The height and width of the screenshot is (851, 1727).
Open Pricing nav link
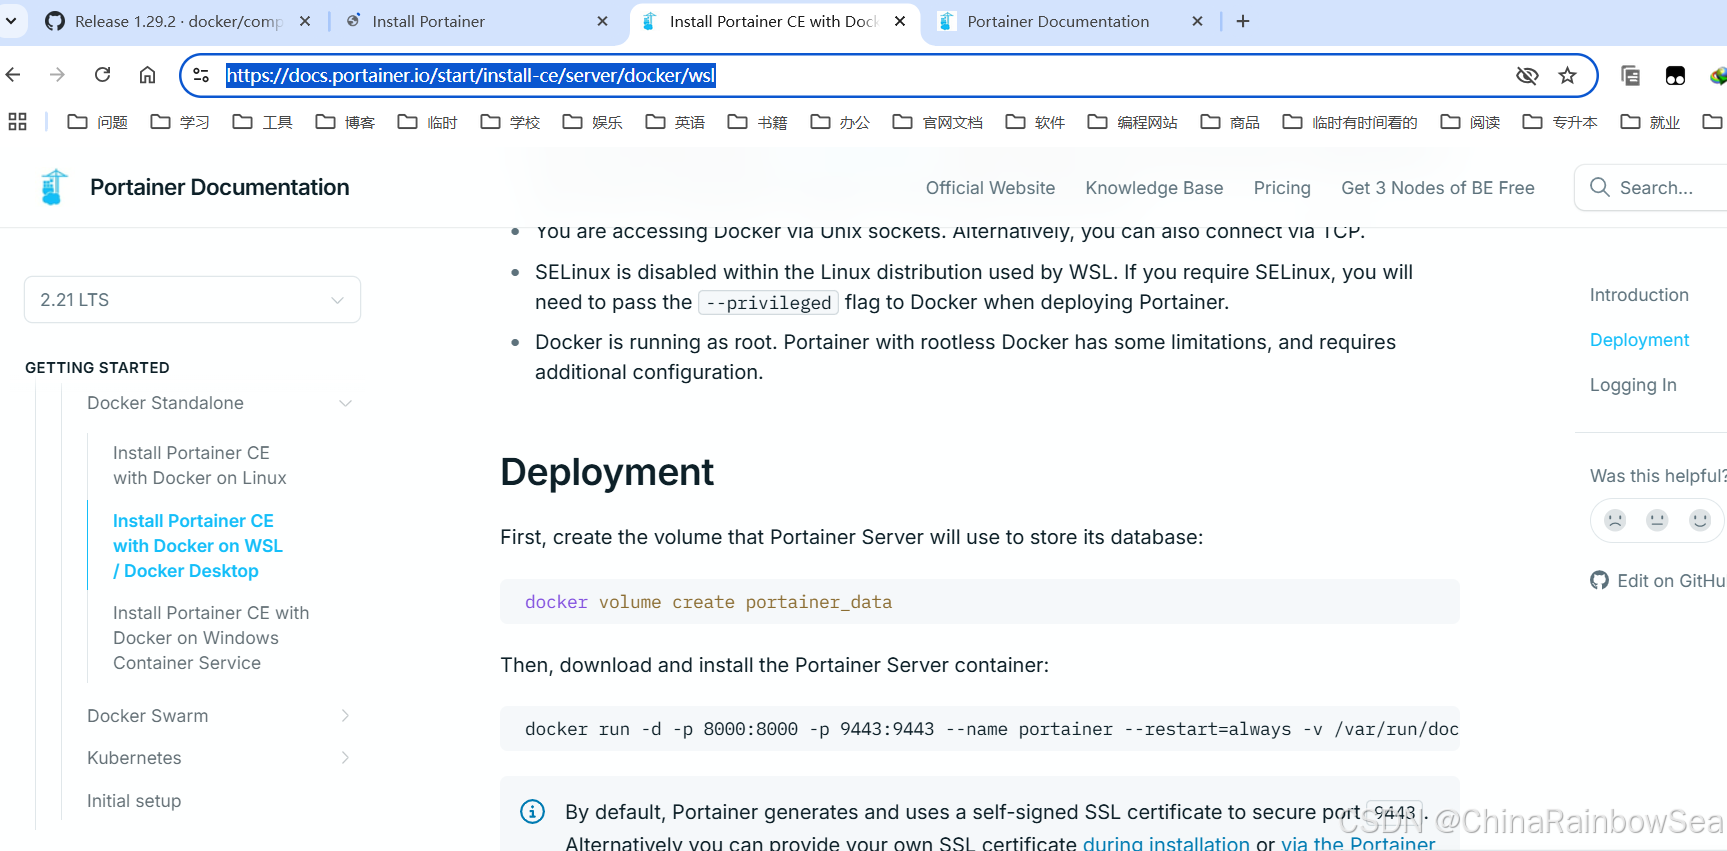tap(1282, 188)
